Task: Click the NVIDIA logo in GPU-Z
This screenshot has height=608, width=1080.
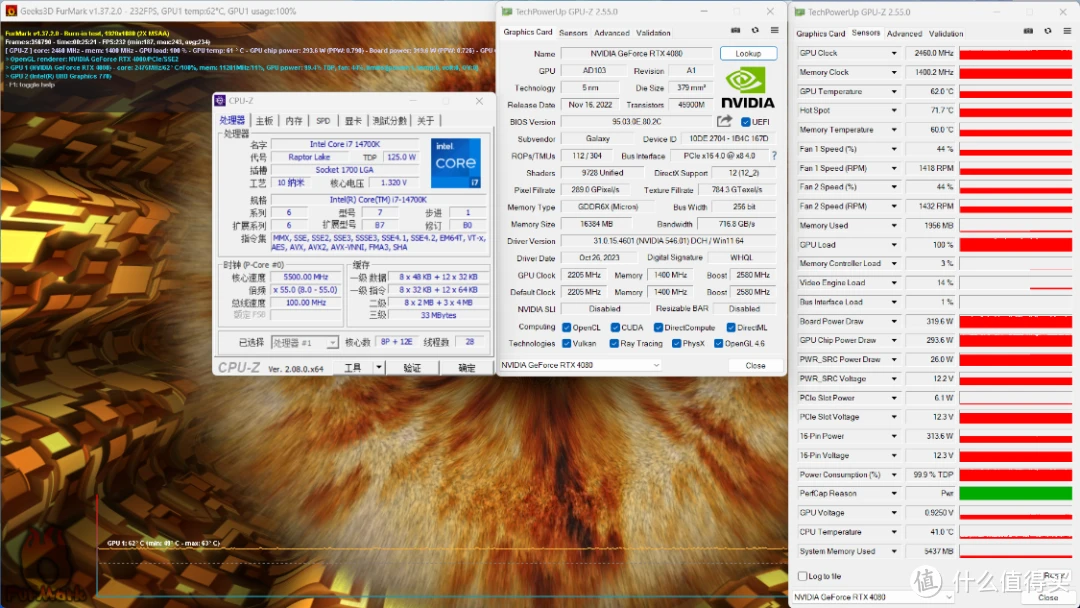Action: [x=747, y=88]
